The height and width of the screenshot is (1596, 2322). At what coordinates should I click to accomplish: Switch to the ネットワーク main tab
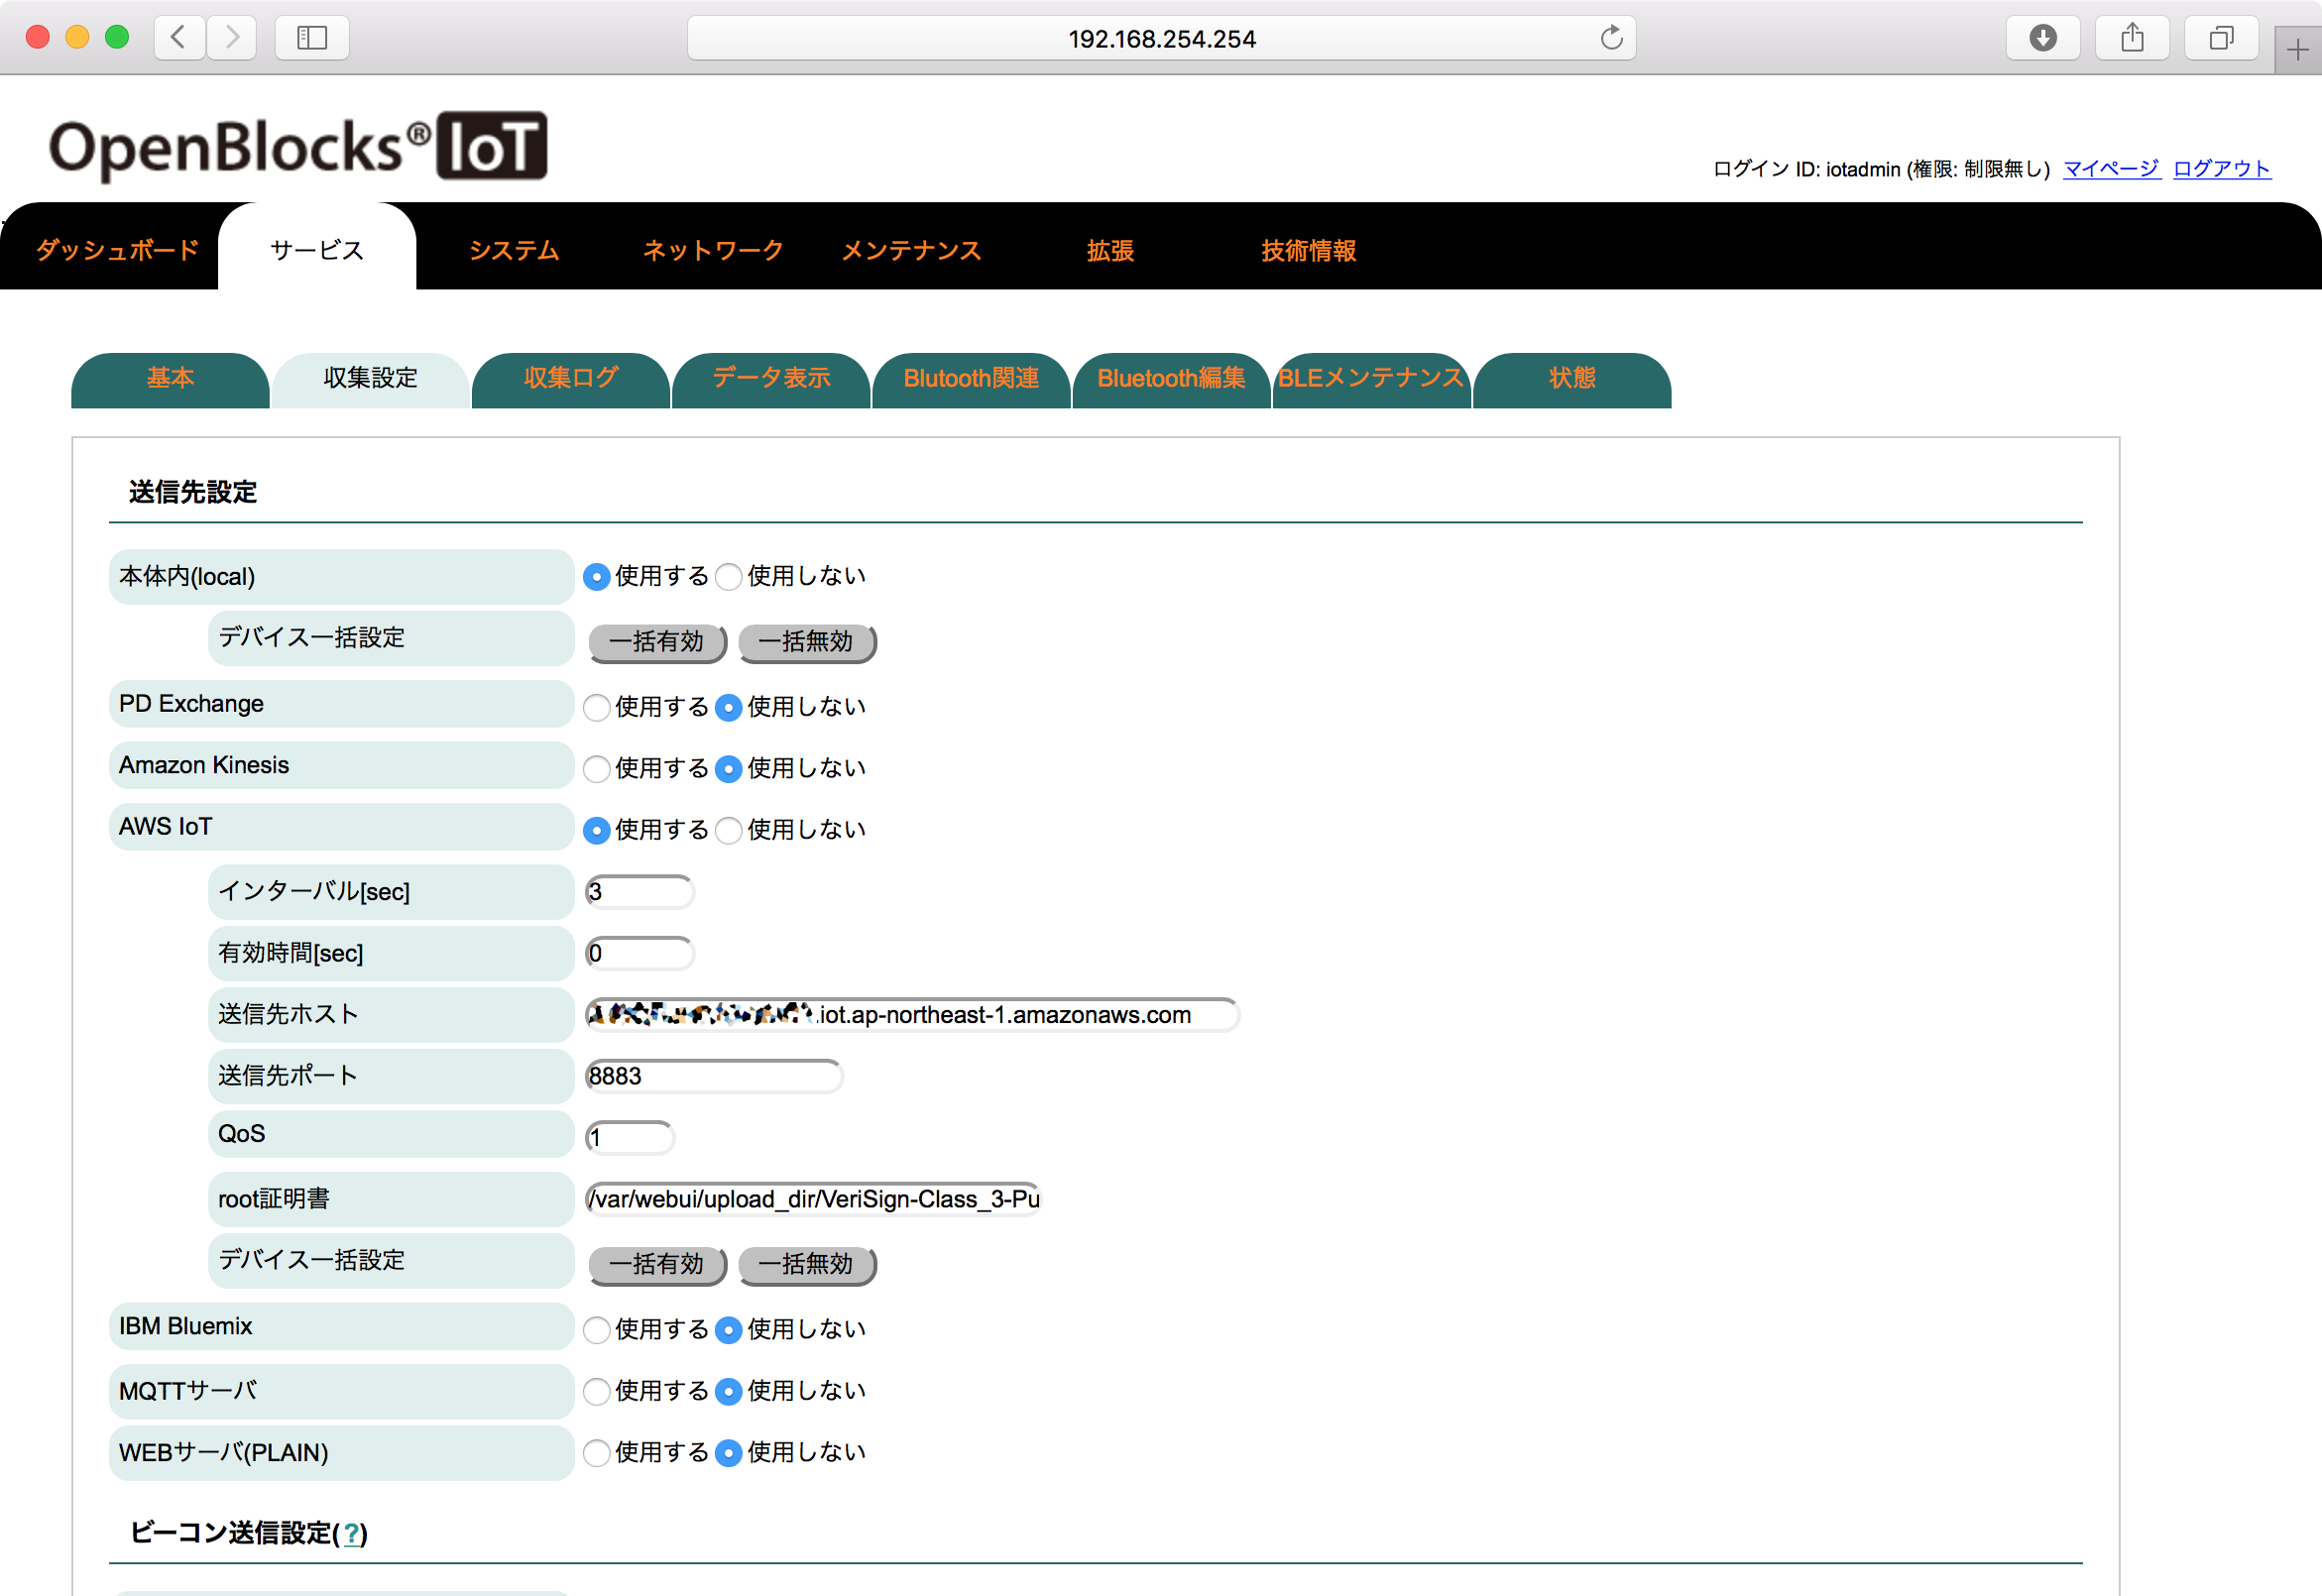pyautogui.click(x=713, y=250)
